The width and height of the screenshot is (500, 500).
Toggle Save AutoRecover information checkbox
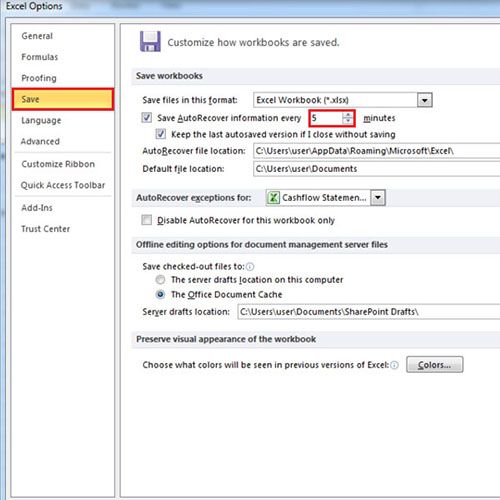tap(147, 118)
